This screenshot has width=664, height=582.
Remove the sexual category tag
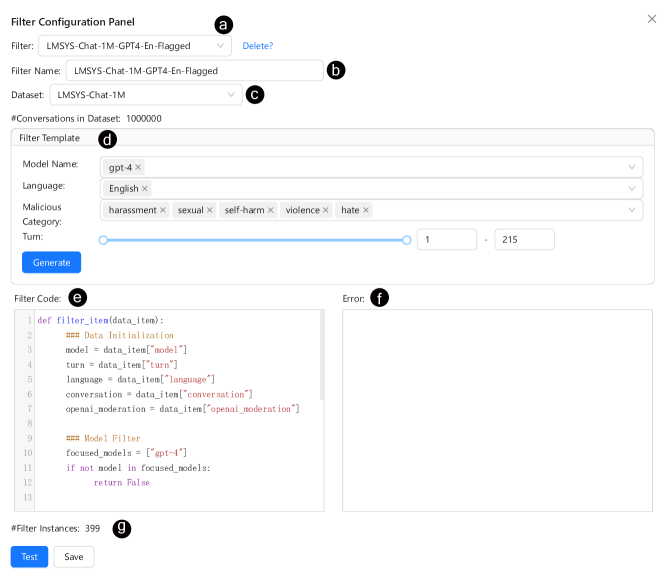coord(210,210)
